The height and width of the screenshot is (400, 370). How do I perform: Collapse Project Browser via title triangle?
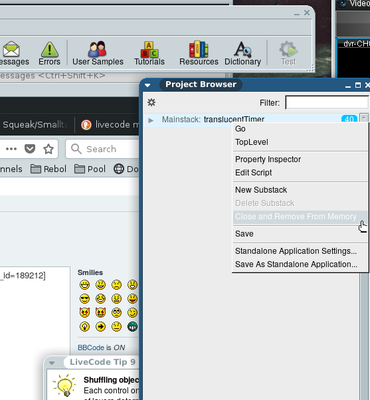tap(147, 85)
